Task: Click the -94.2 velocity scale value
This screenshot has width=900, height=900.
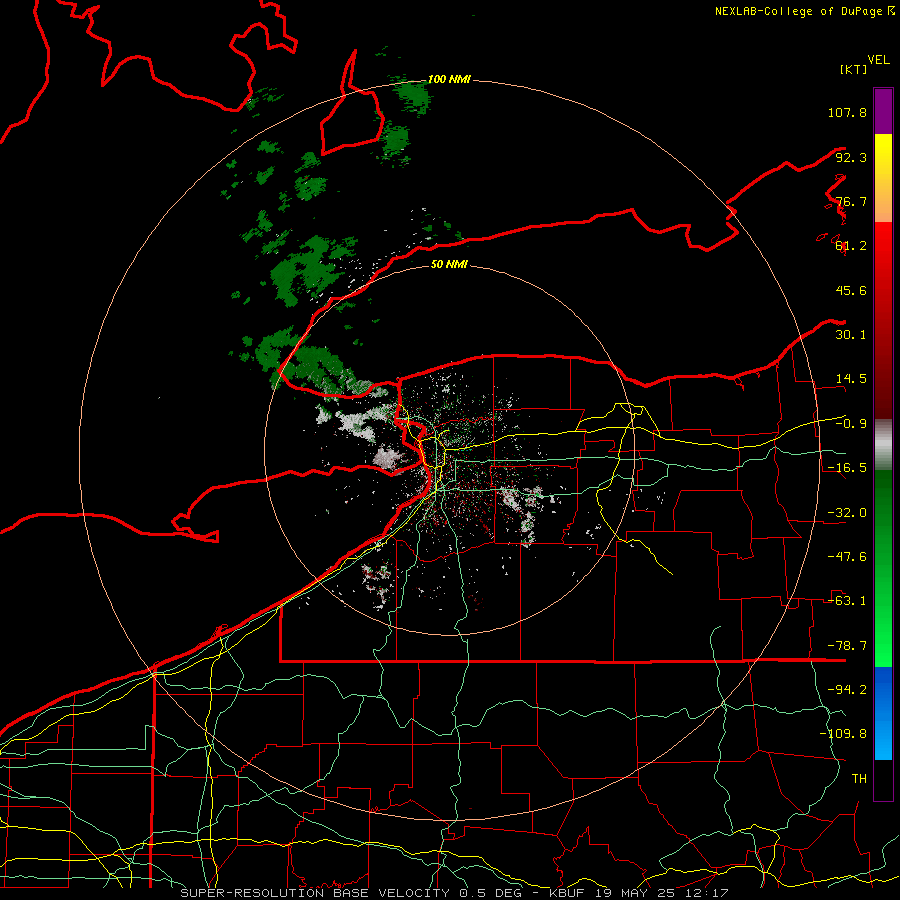Action: pyautogui.click(x=847, y=690)
